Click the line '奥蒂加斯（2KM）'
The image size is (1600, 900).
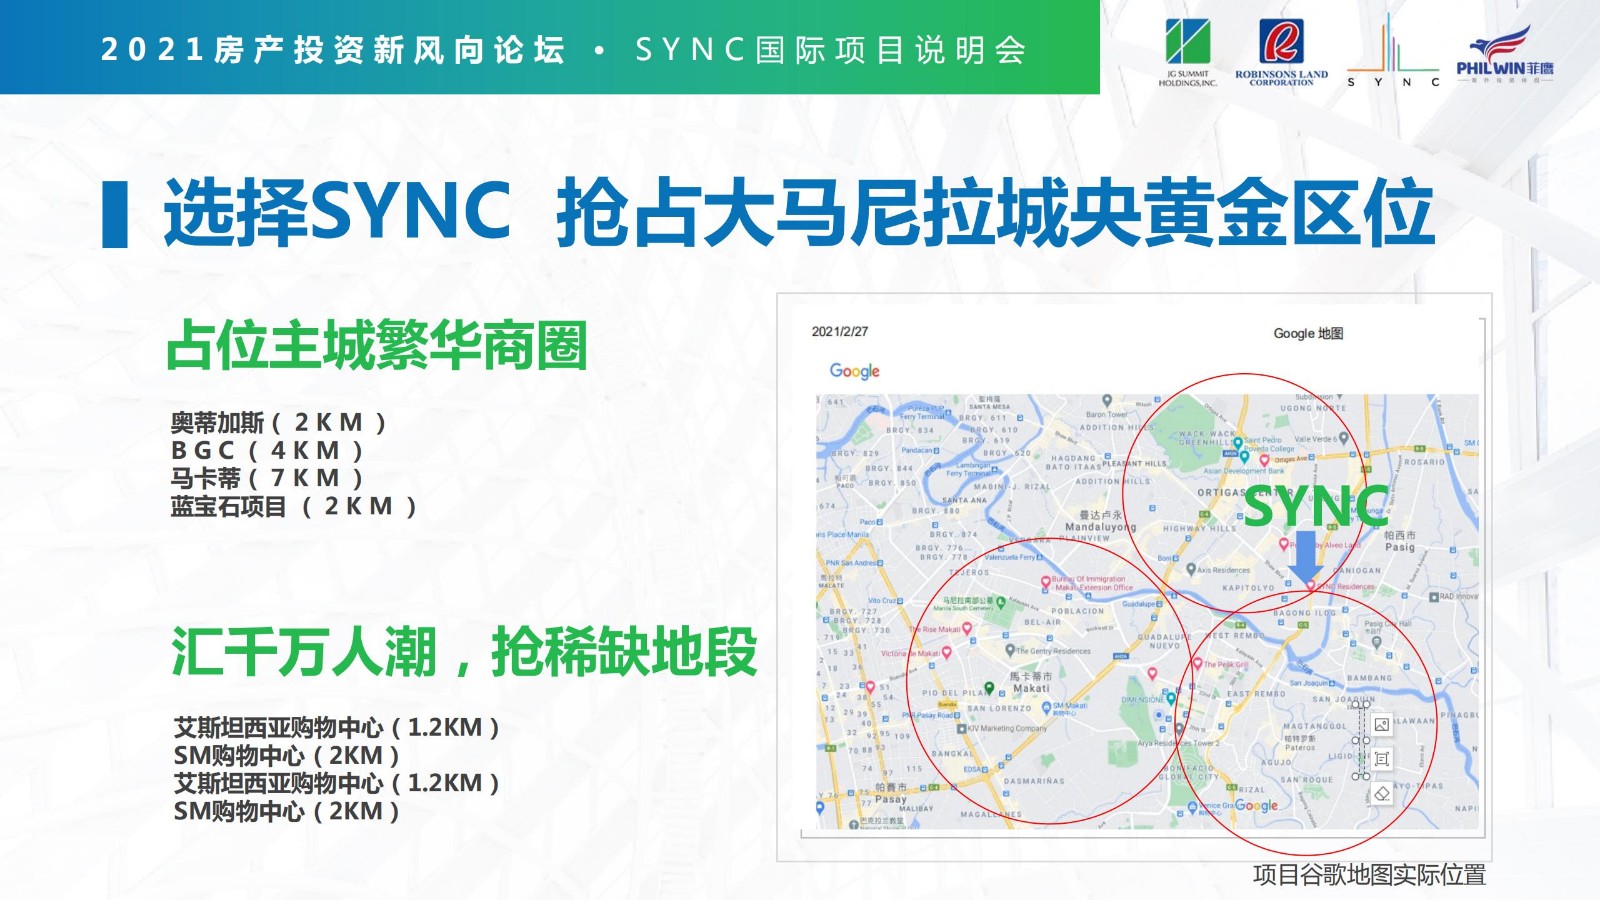click(x=279, y=422)
